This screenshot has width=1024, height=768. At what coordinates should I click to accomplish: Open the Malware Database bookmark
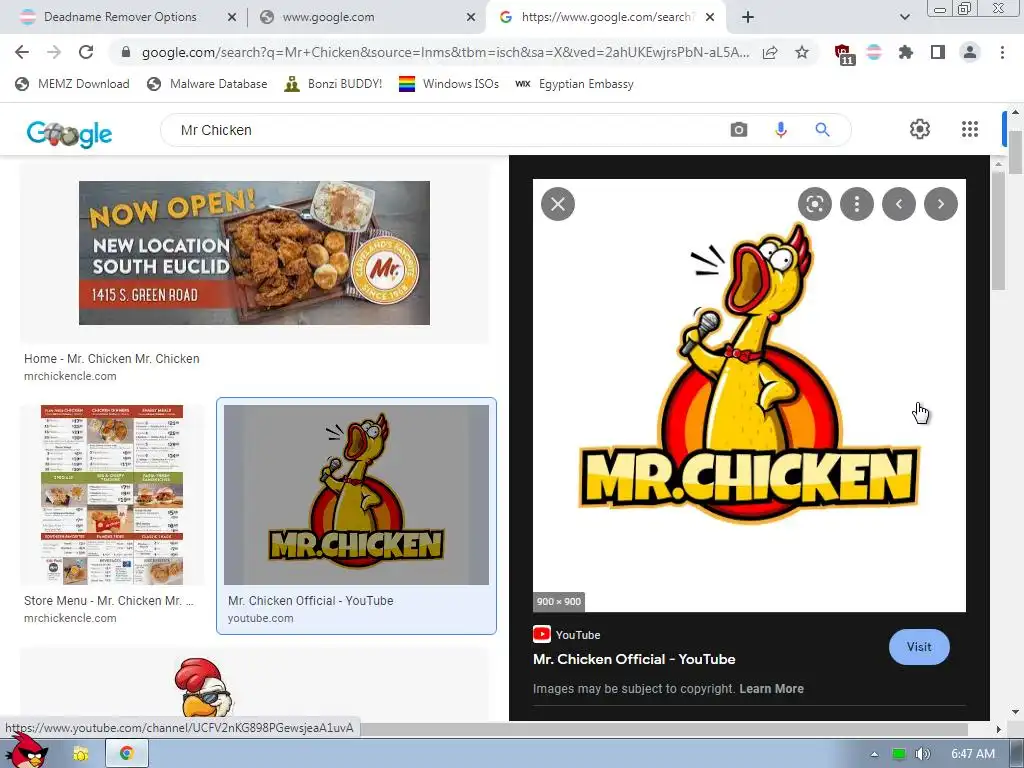click(208, 84)
